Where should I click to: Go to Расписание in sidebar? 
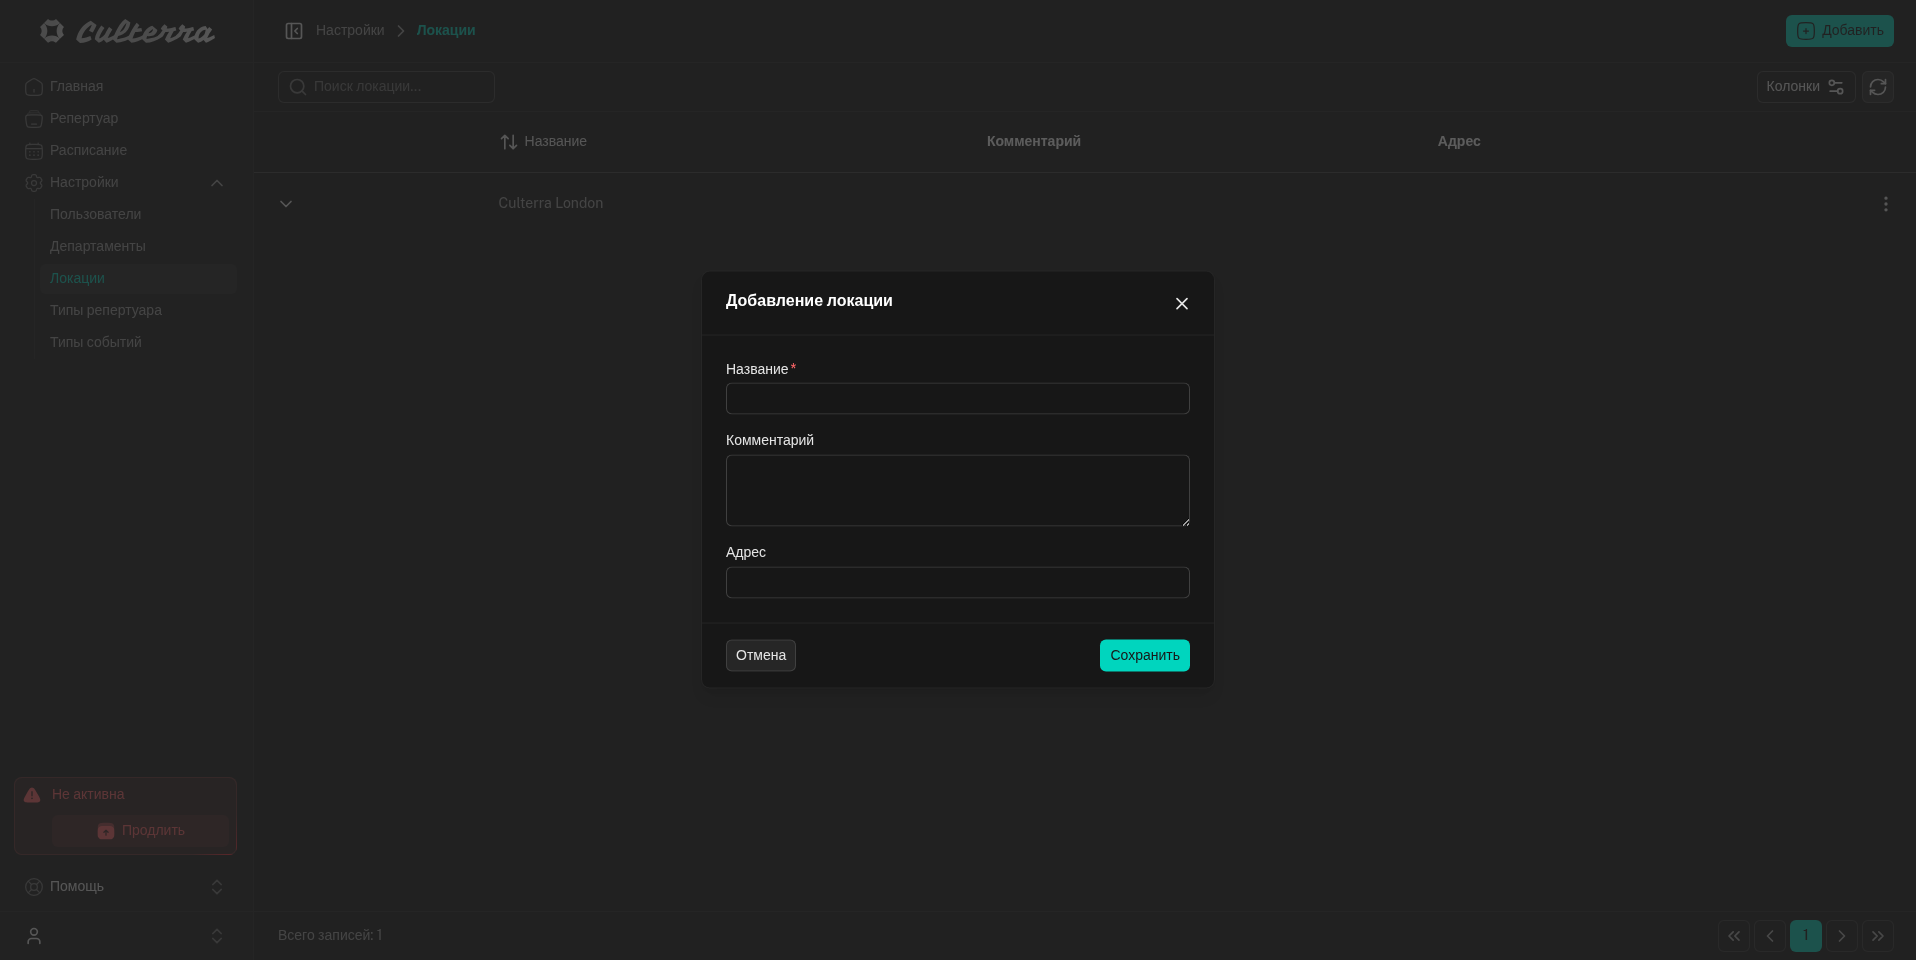pyautogui.click(x=88, y=150)
